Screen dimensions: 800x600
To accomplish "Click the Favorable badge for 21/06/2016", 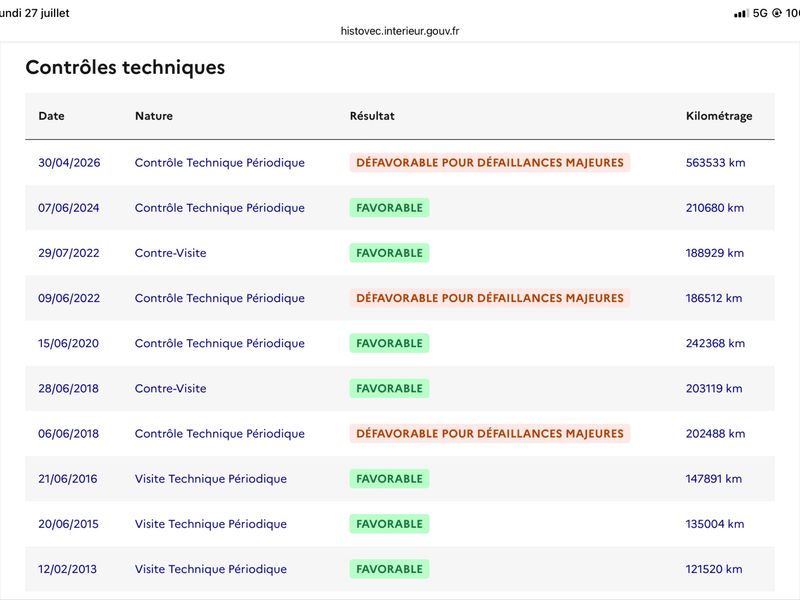I will [x=389, y=479].
